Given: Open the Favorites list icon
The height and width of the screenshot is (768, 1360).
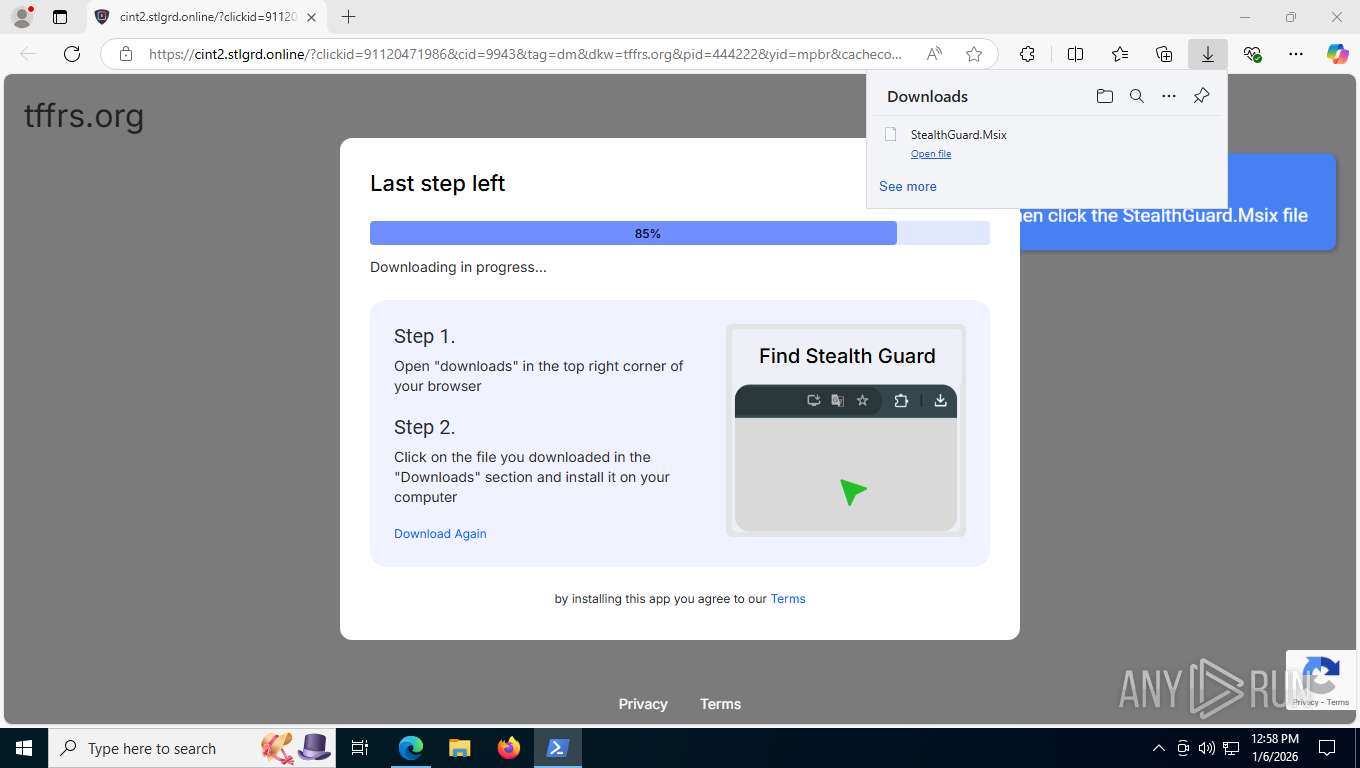Looking at the screenshot, I should click(1120, 54).
